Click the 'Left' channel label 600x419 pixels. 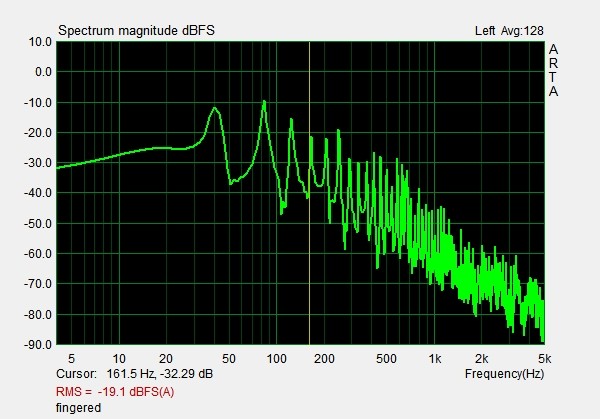(485, 31)
